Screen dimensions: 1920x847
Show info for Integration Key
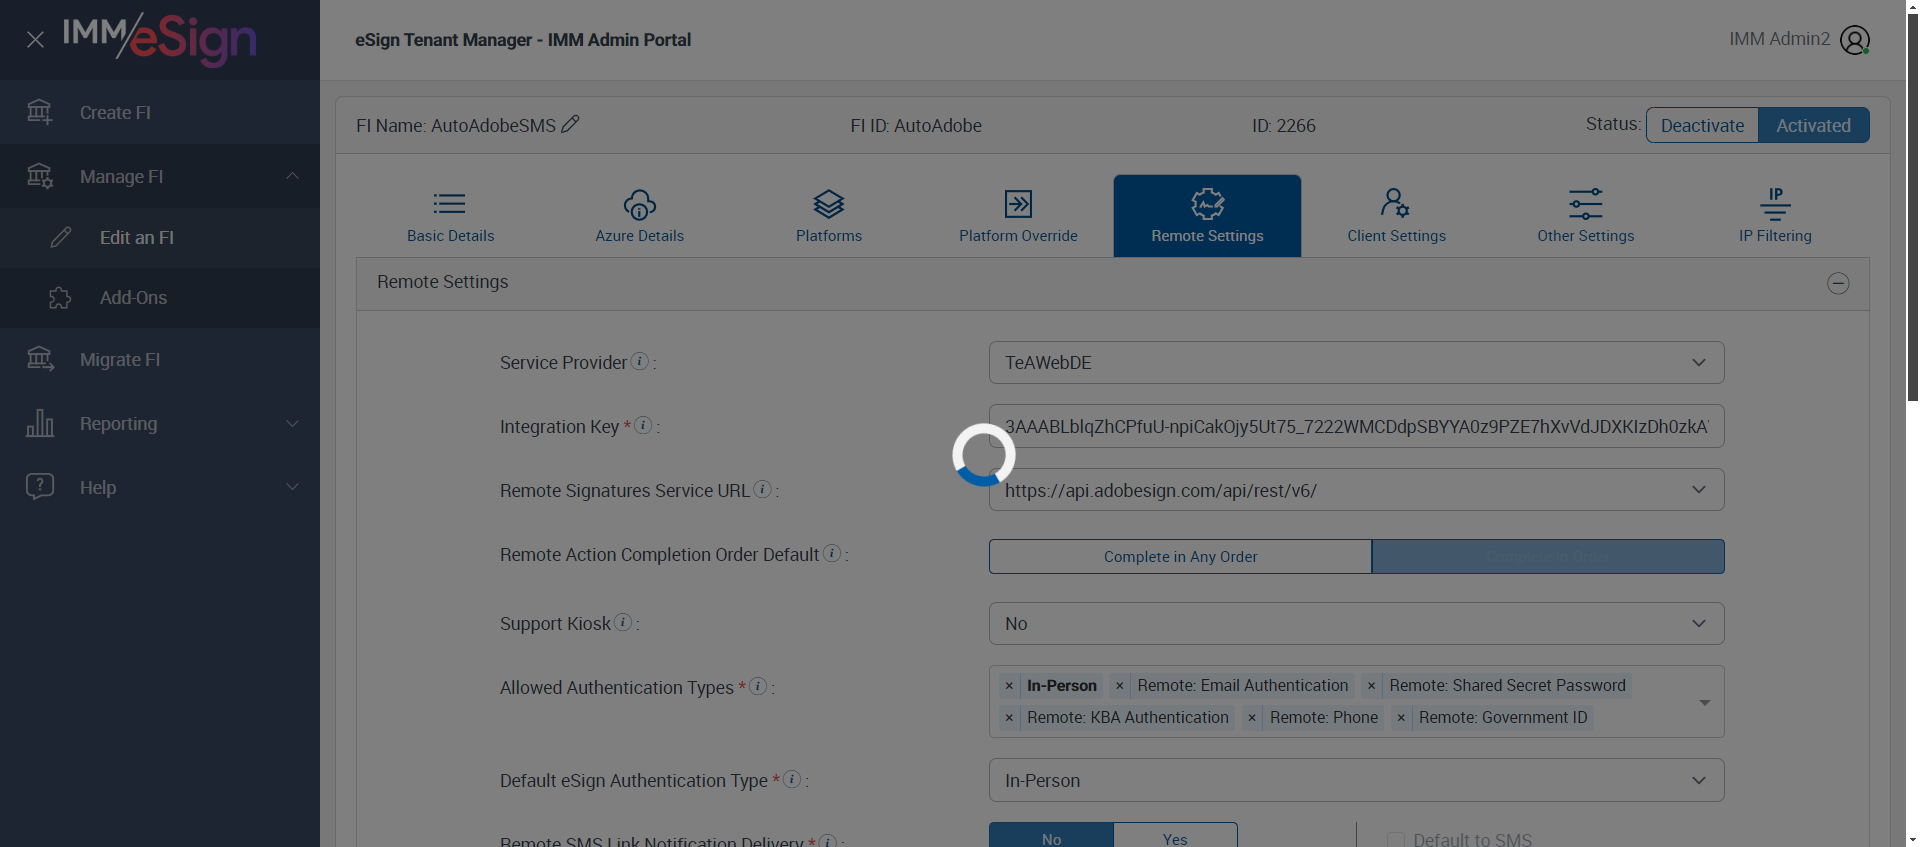[644, 425]
